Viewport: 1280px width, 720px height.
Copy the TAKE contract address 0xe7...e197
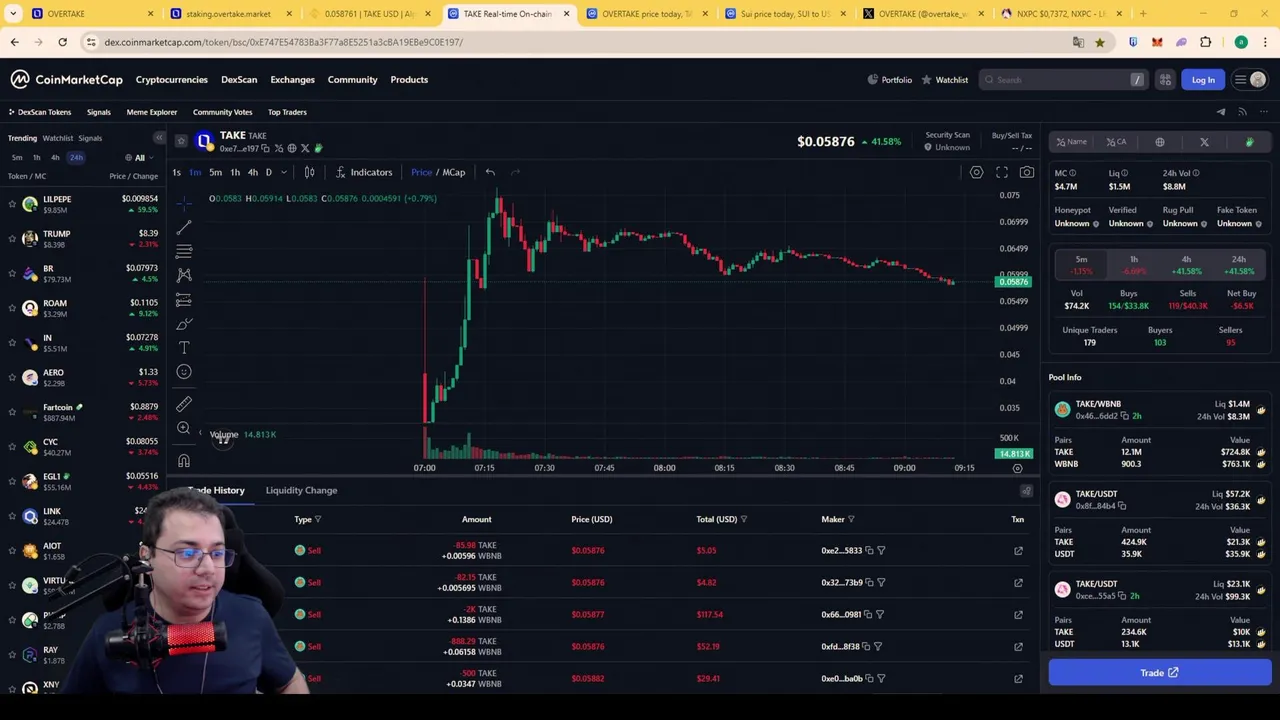265,149
